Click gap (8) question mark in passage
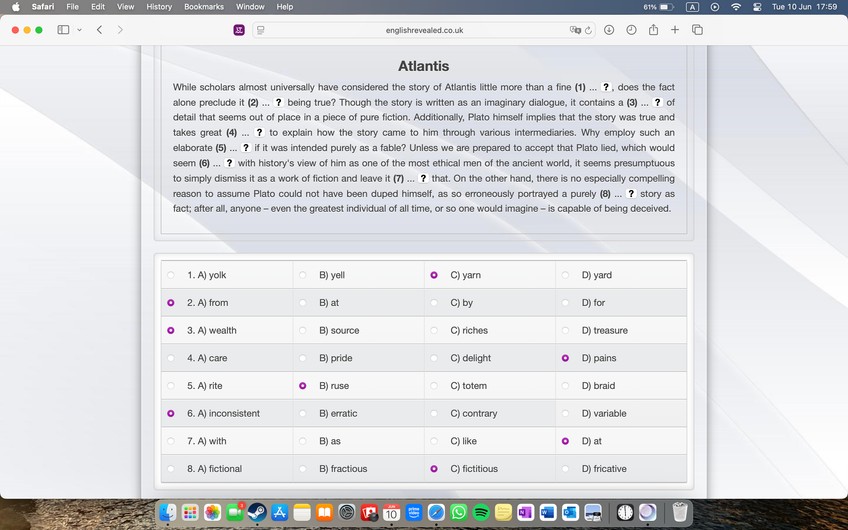848x530 pixels. tap(630, 193)
